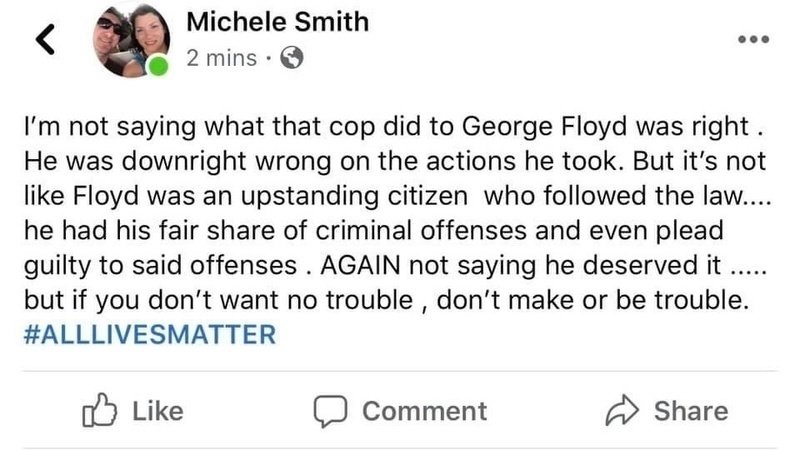Click the #ALLLIVESMATTER hashtag link
The image size is (800, 450).
pos(148,334)
